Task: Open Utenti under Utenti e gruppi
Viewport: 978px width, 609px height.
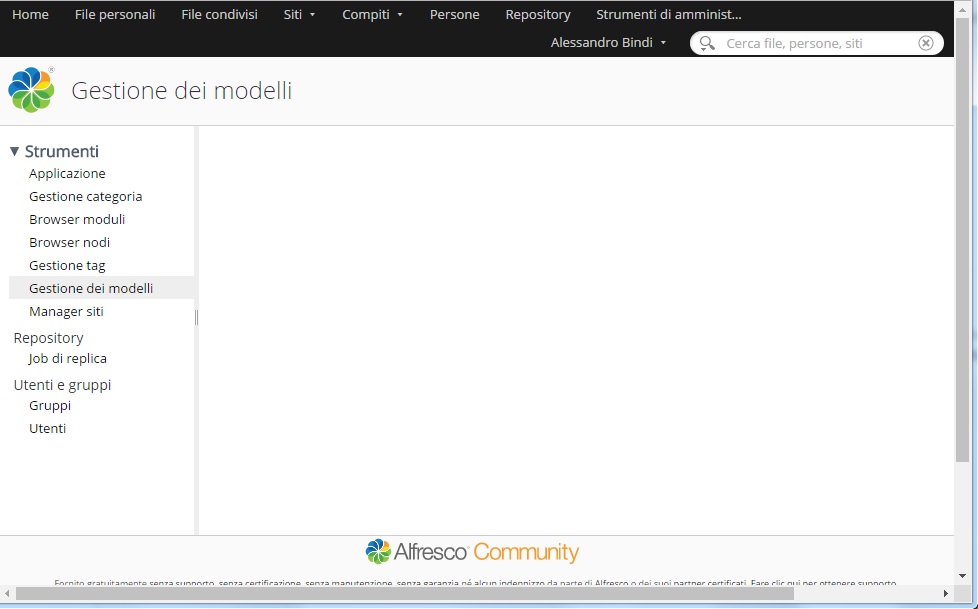Action: 48,429
